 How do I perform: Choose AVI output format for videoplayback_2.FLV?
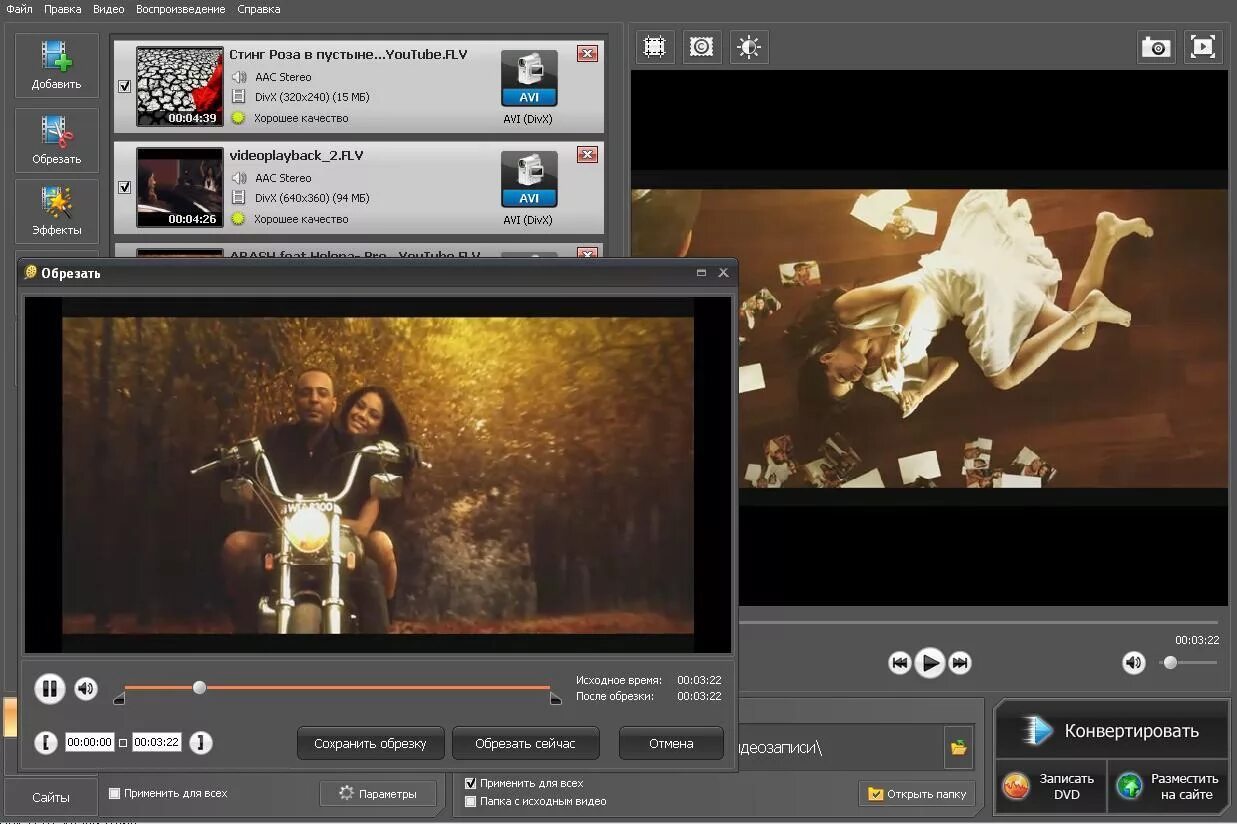pyautogui.click(x=529, y=179)
